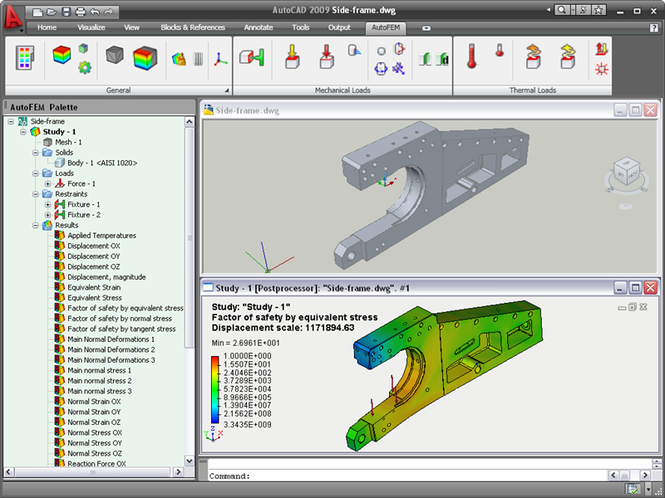The image size is (665, 498).
Task: Click in the Command line input
Action: click(x=428, y=476)
